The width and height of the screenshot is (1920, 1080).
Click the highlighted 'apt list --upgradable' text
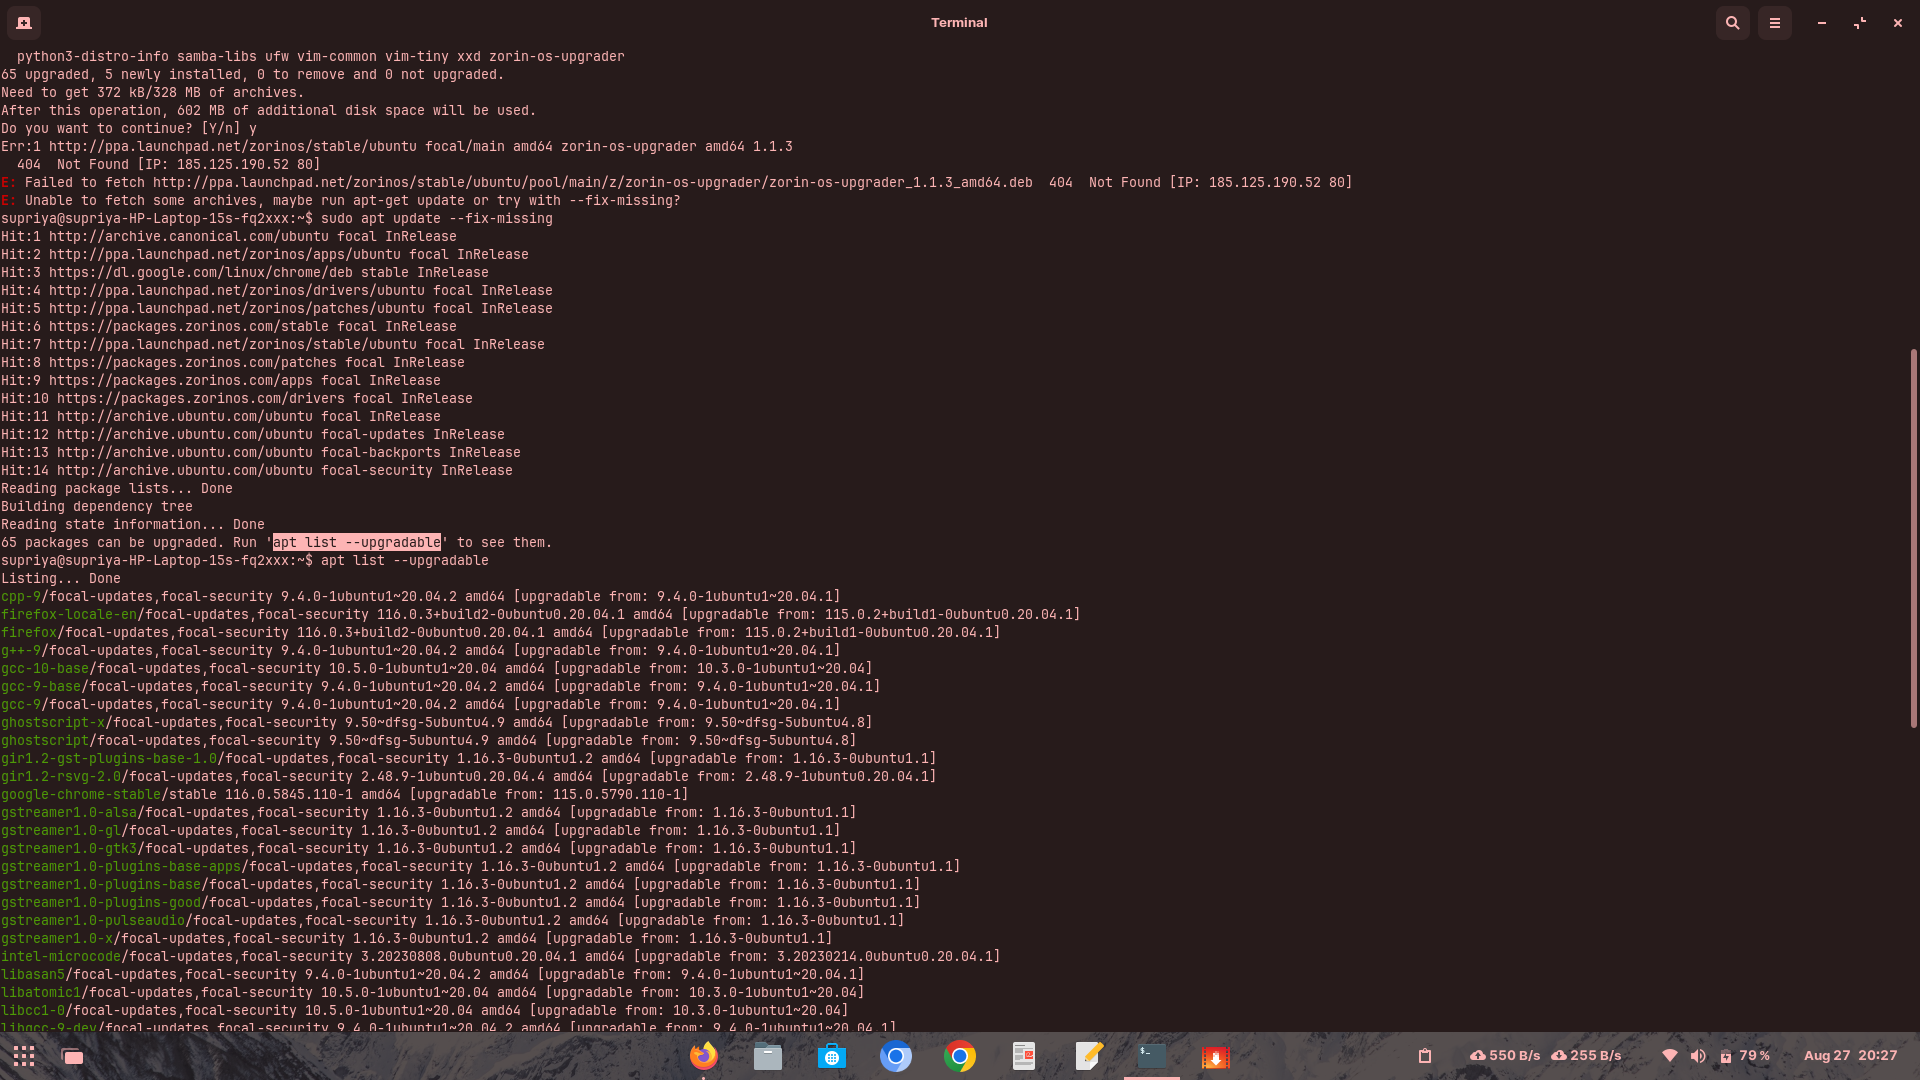pos(357,543)
